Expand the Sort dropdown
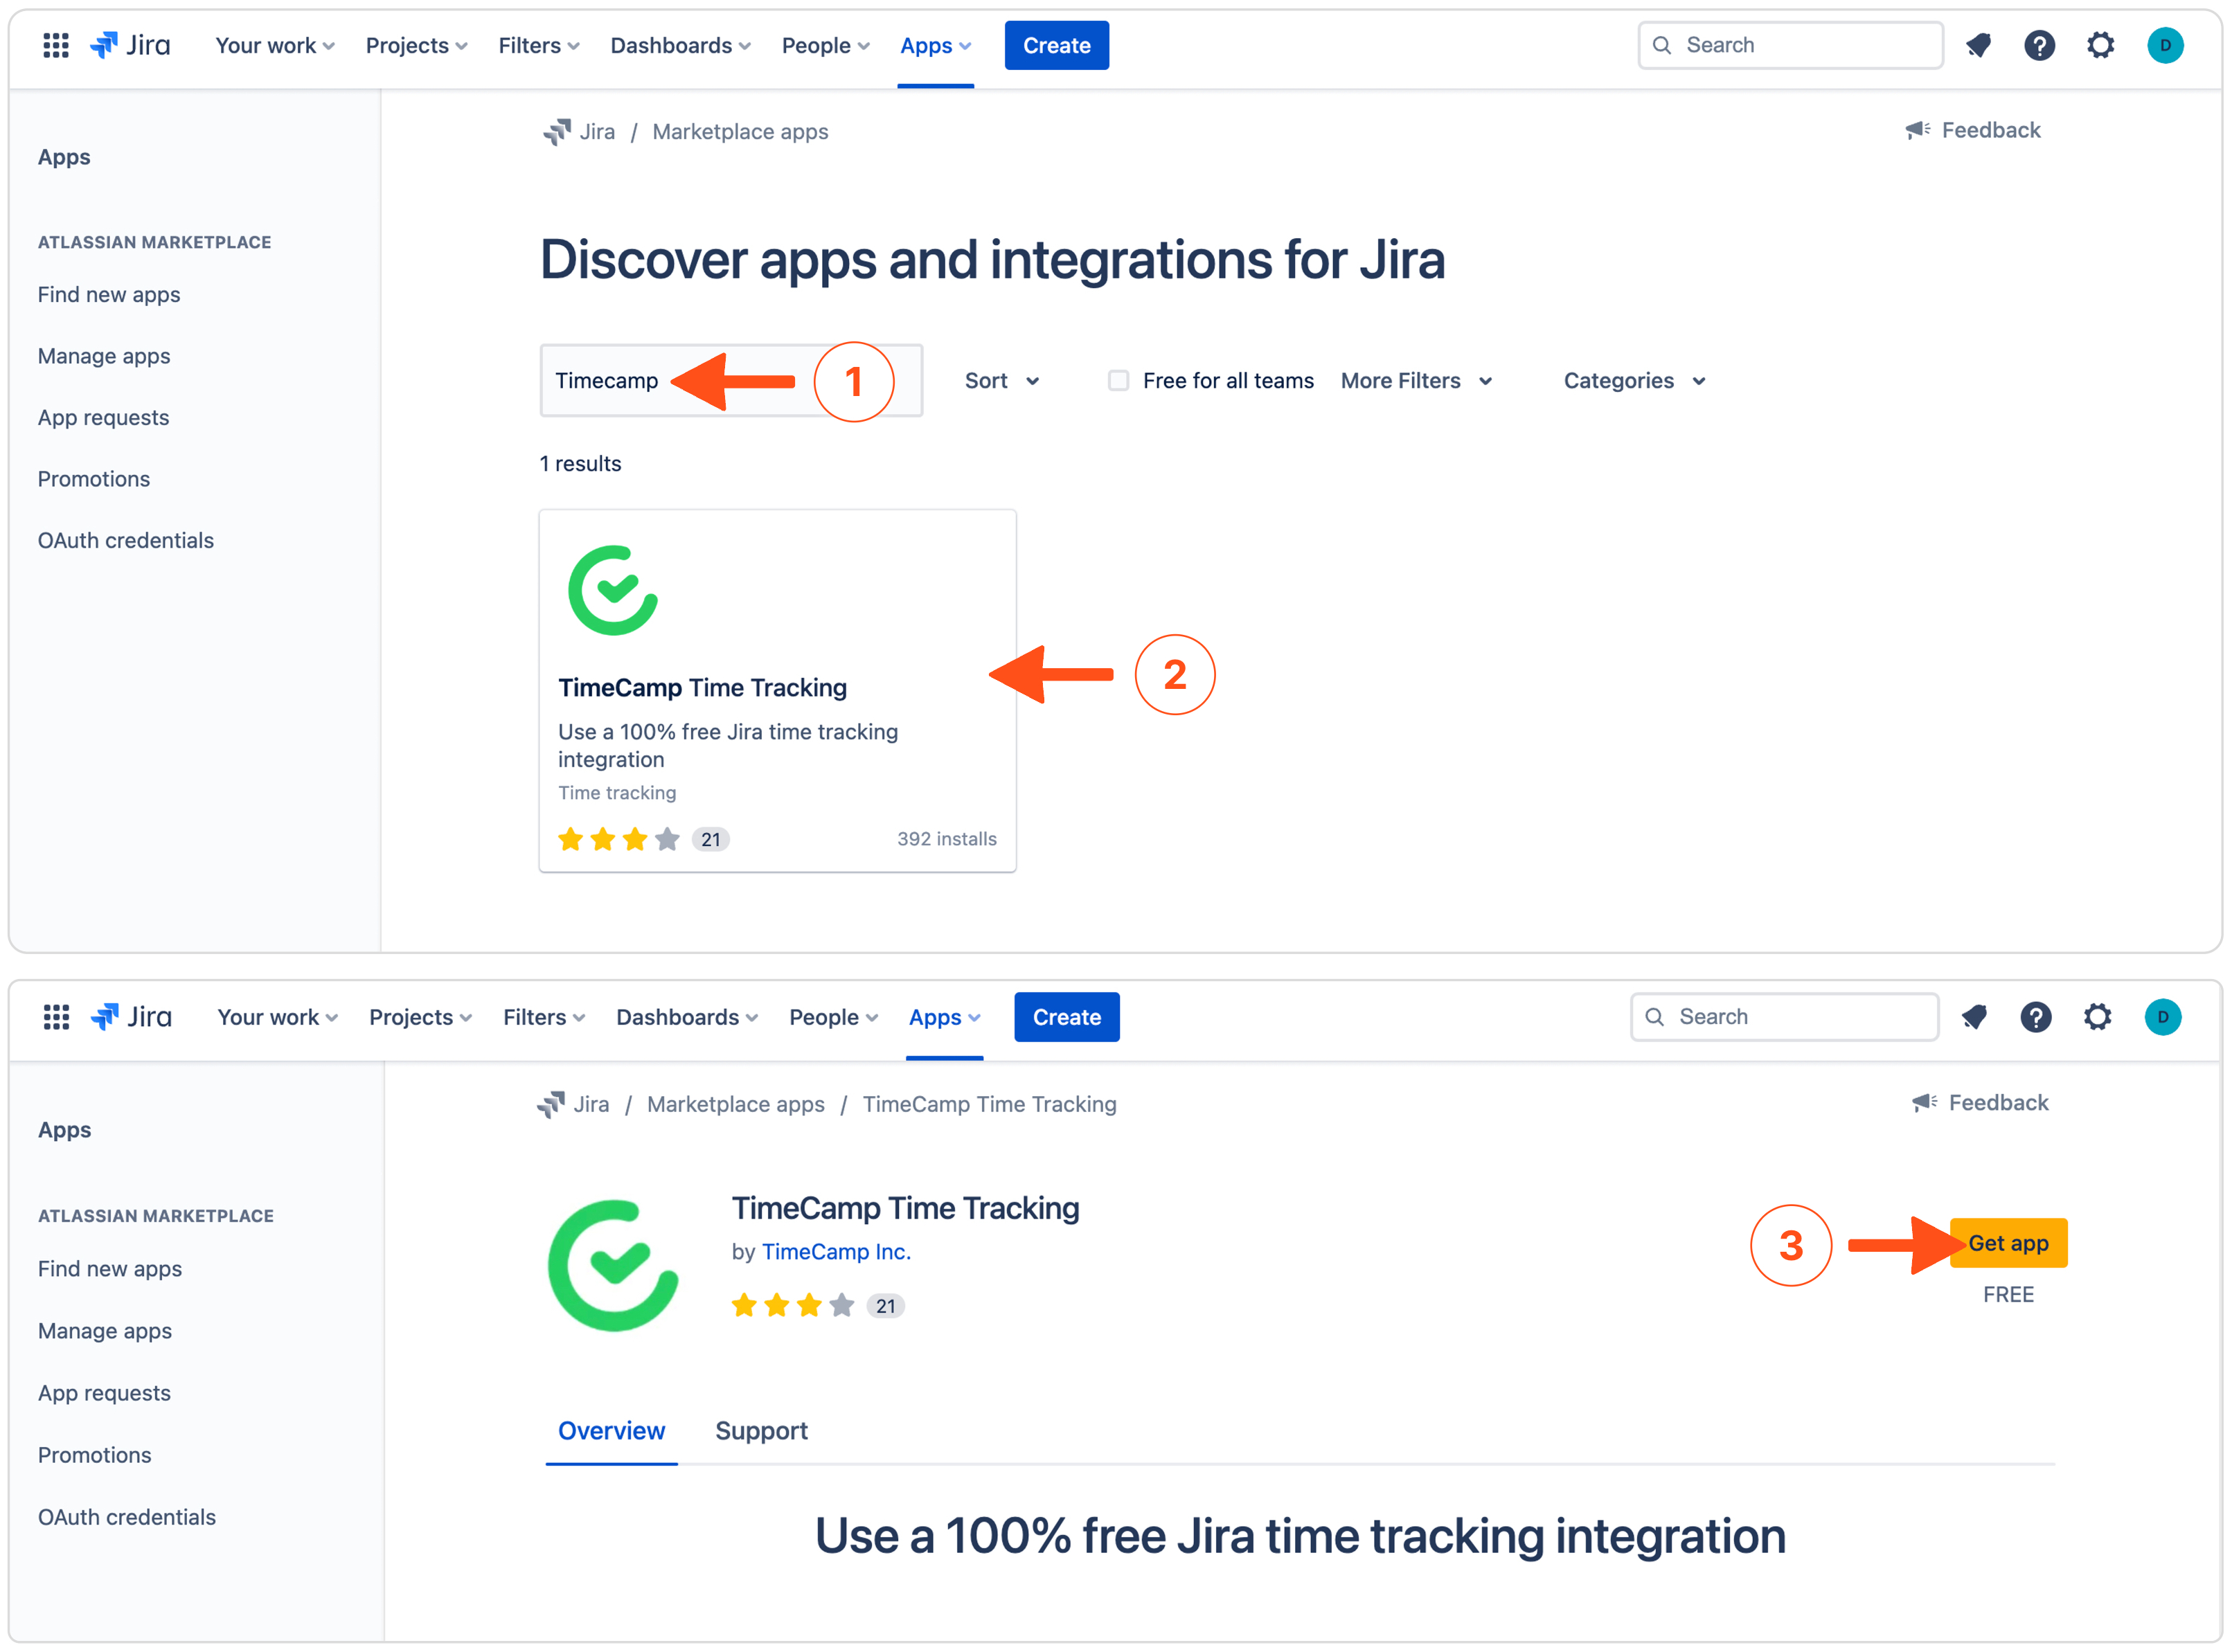 [1001, 381]
